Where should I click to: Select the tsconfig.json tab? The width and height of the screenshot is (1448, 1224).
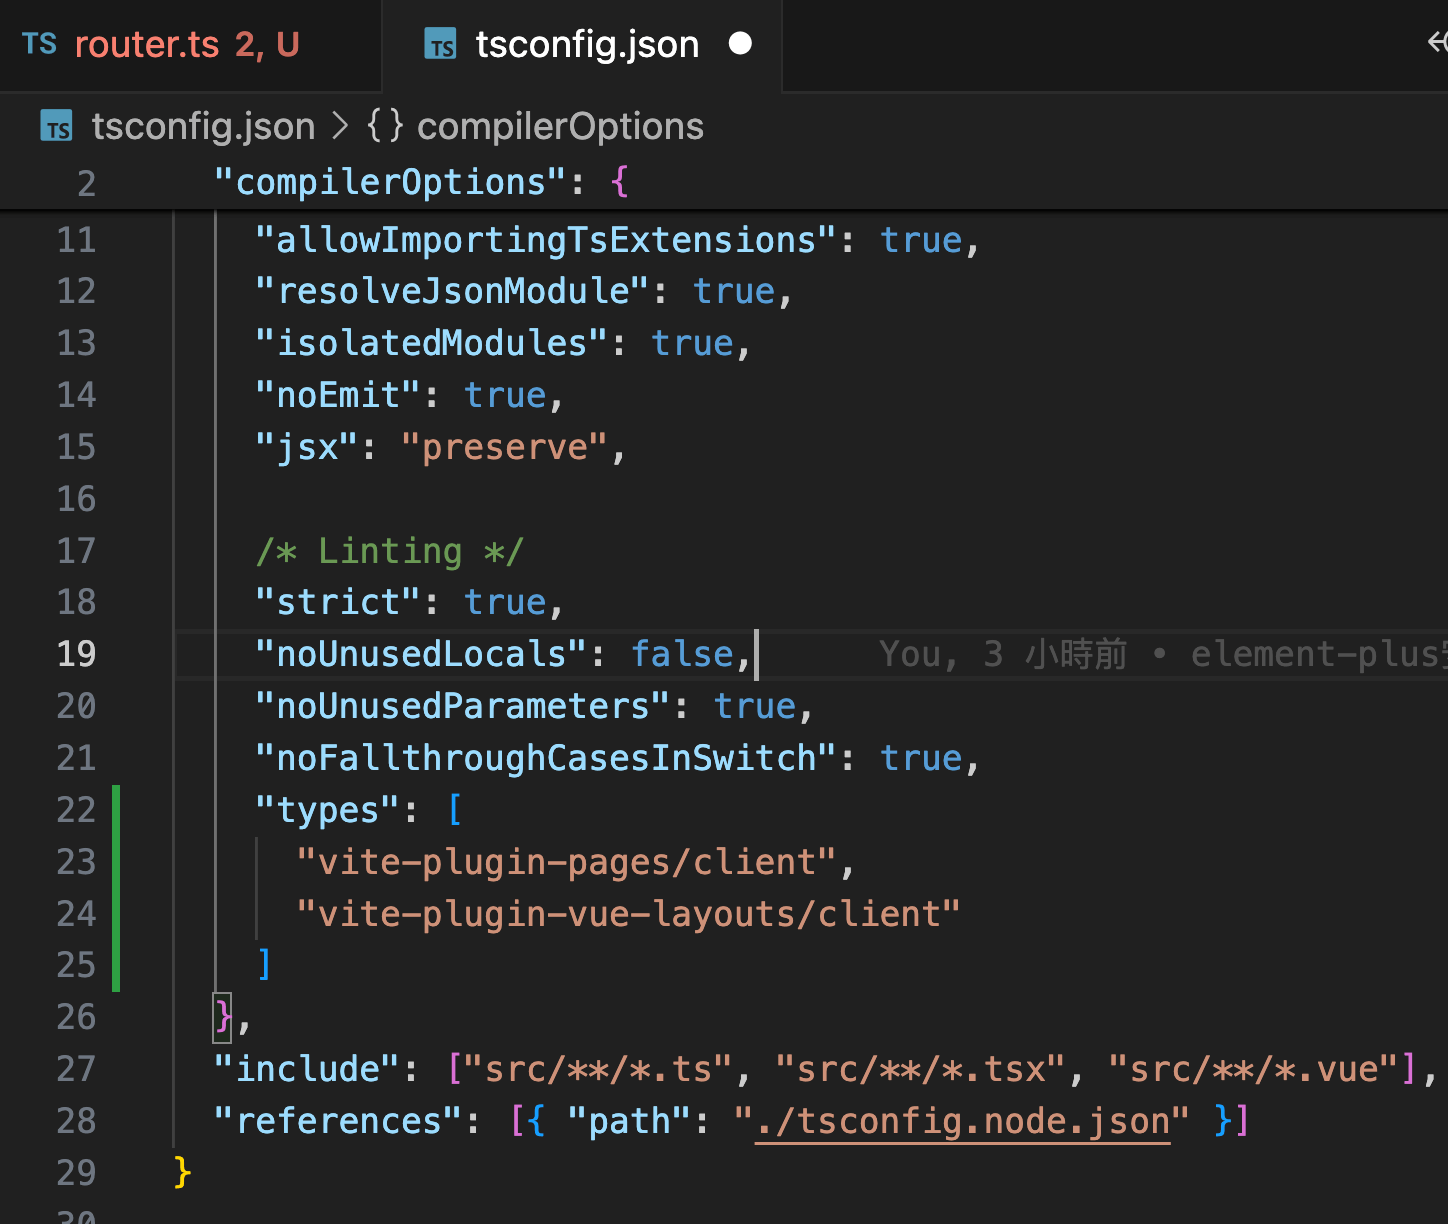pyautogui.click(x=586, y=45)
